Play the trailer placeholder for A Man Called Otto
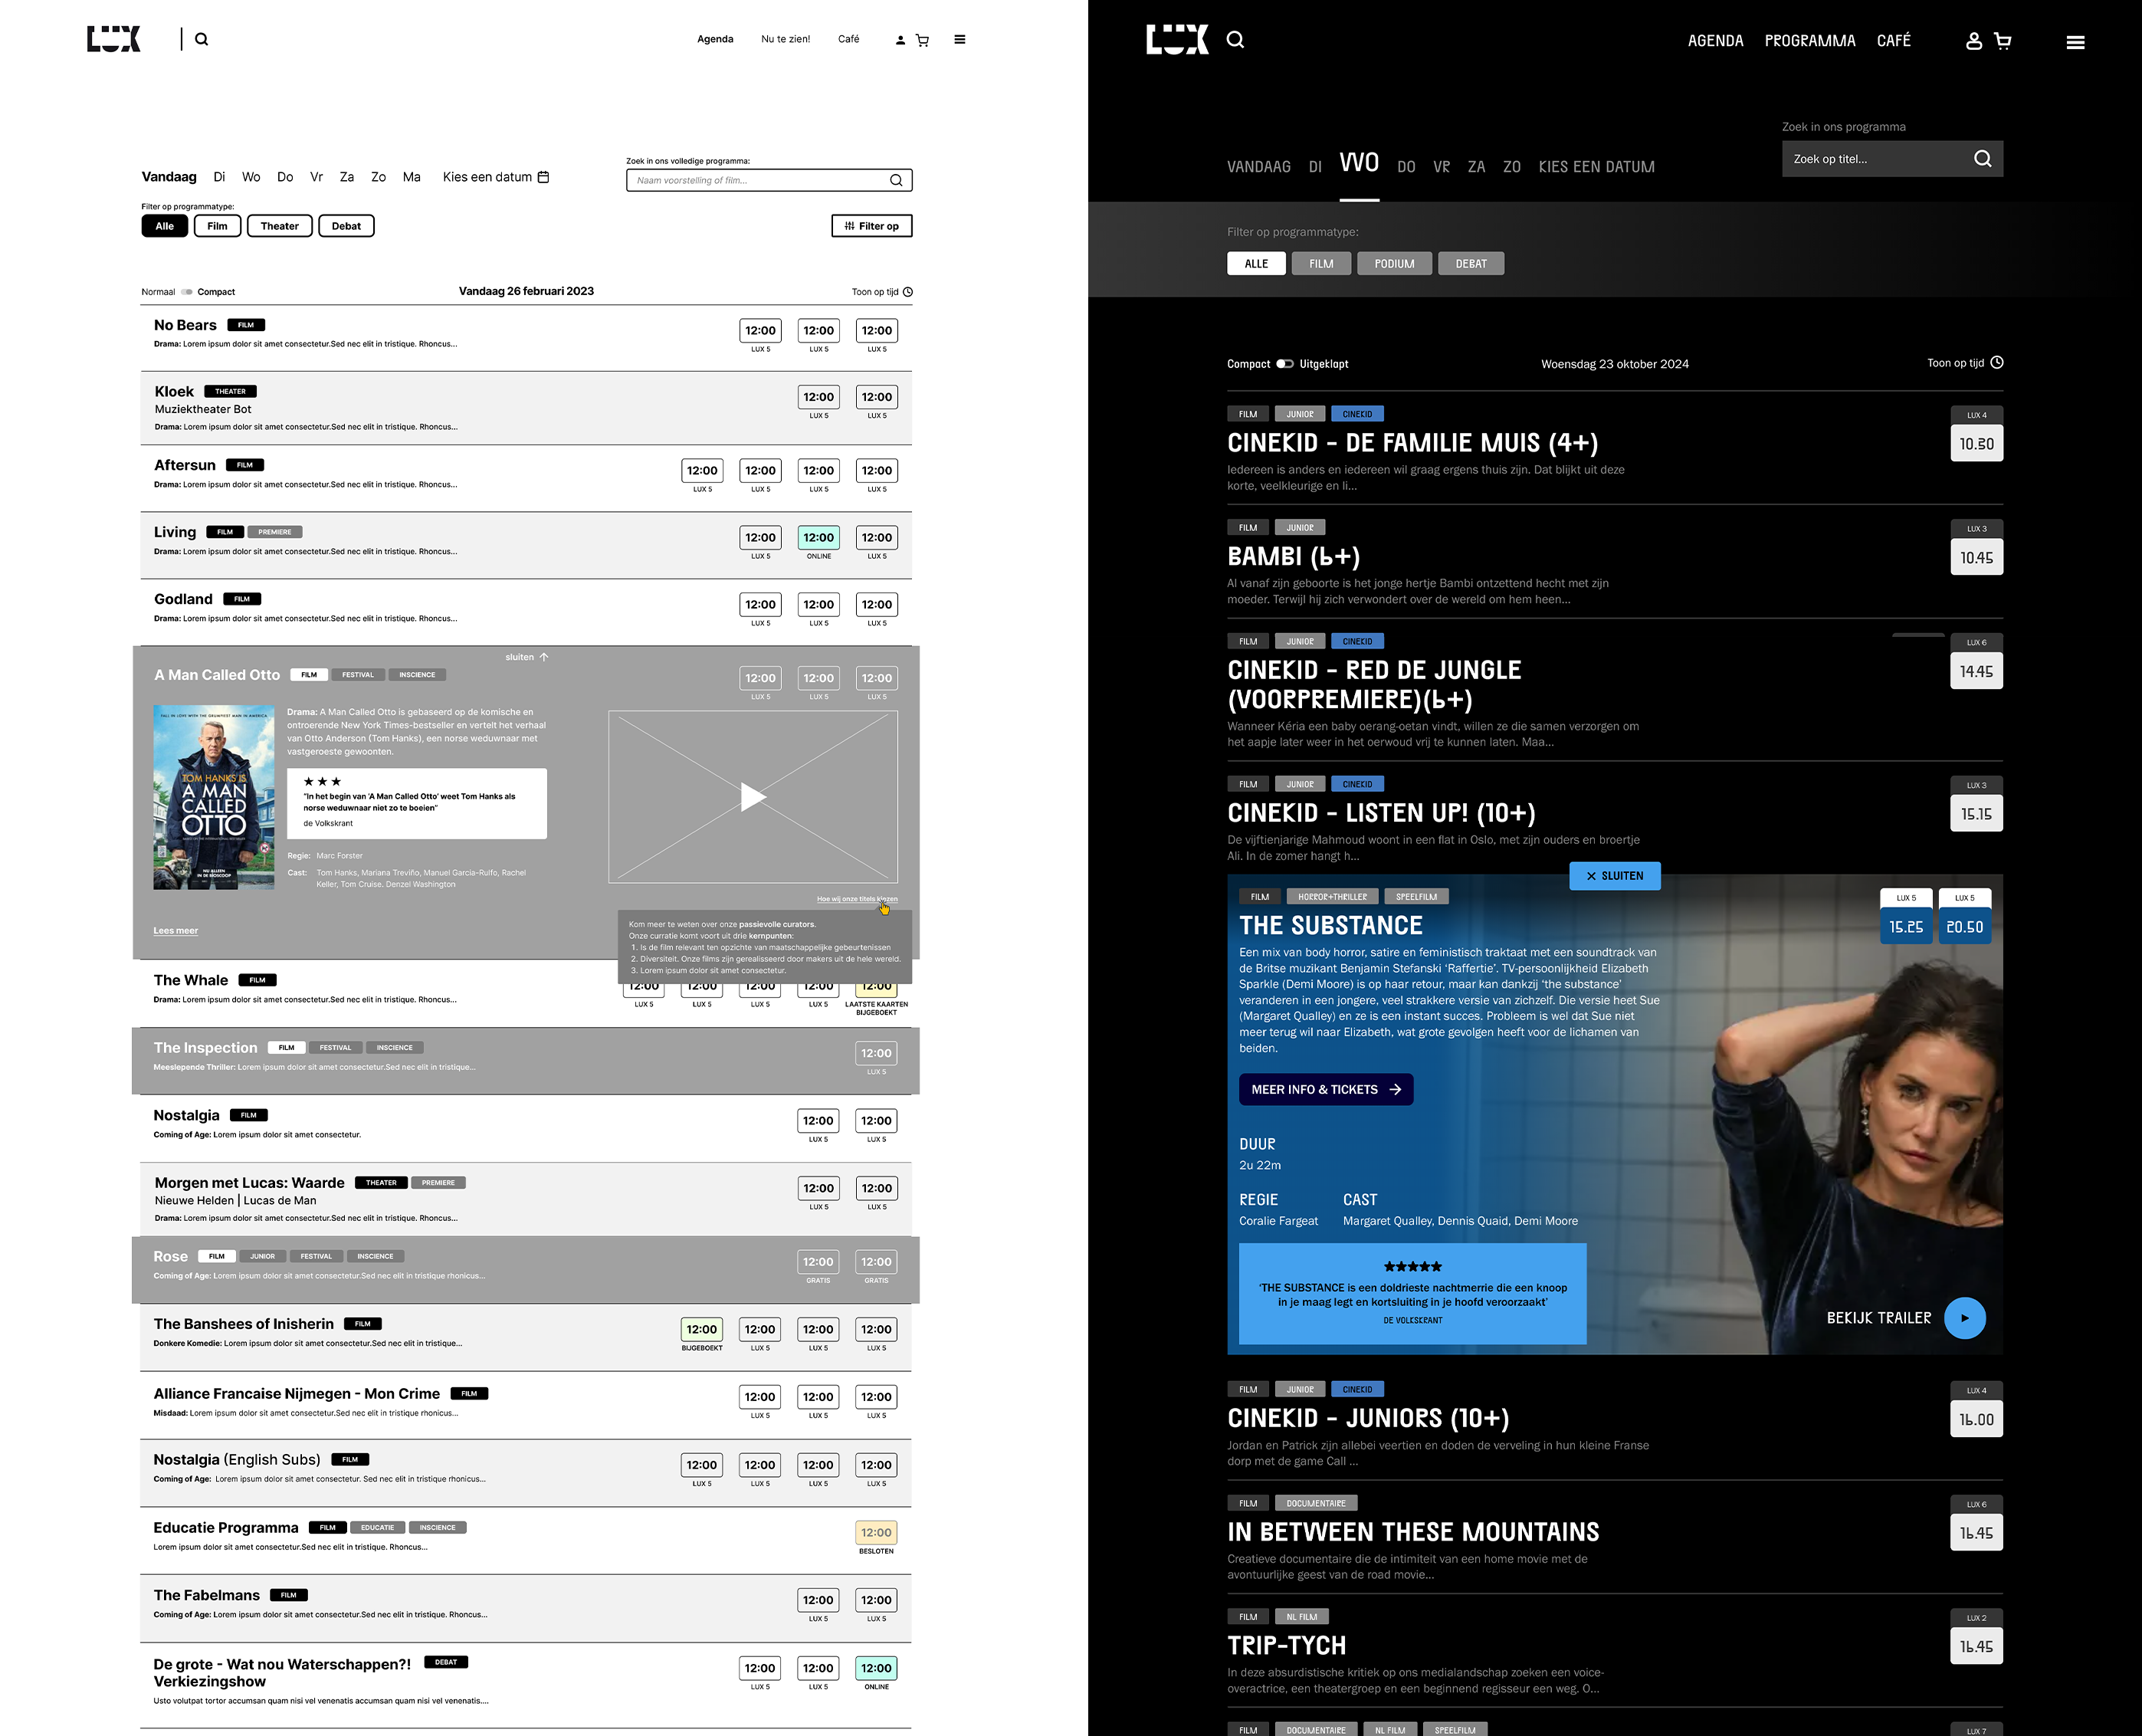 click(x=753, y=797)
